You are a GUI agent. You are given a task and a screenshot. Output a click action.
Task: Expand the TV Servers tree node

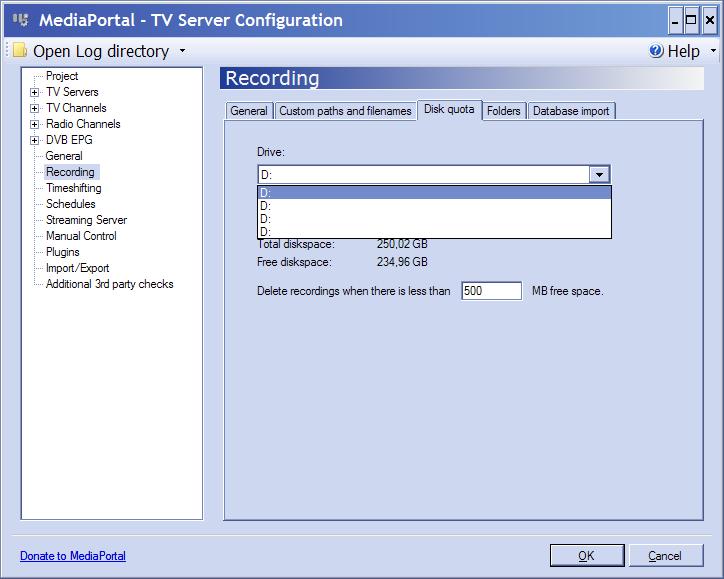click(34, 93)
